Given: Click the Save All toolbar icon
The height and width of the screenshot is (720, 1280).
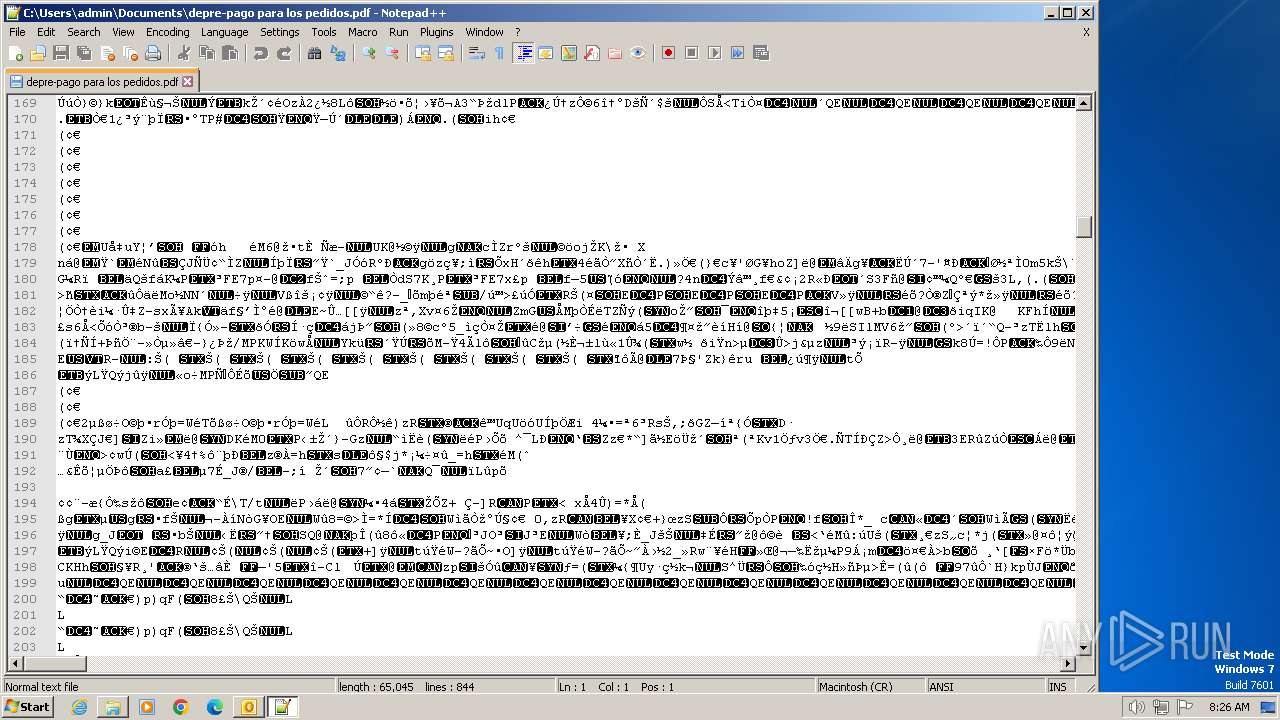Looking at the screenshot, I should coord(82,53).
